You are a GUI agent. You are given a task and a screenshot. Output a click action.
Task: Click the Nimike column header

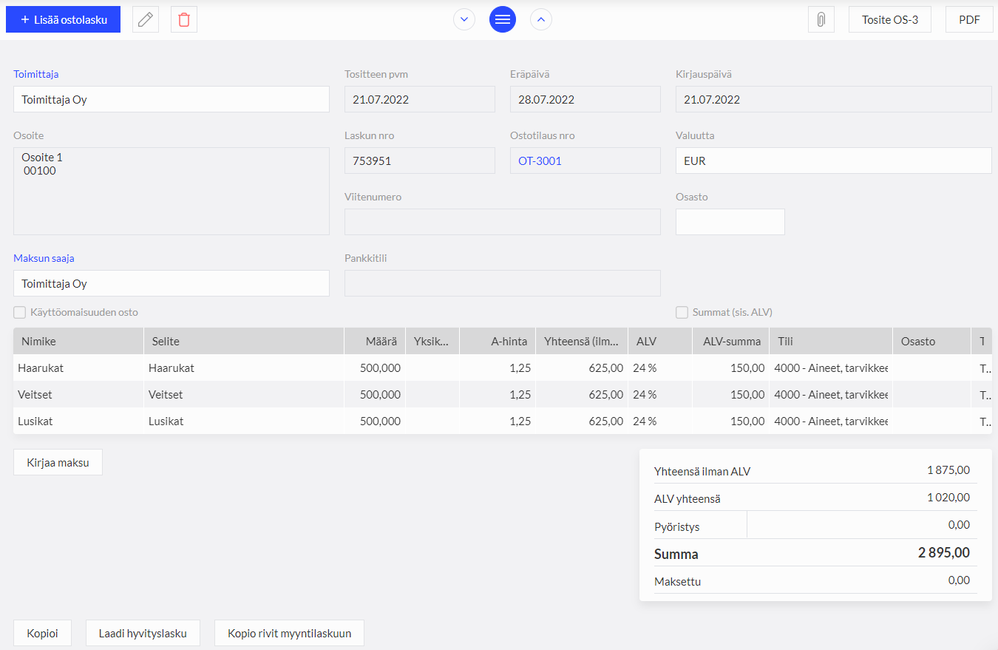pos(78,341)
